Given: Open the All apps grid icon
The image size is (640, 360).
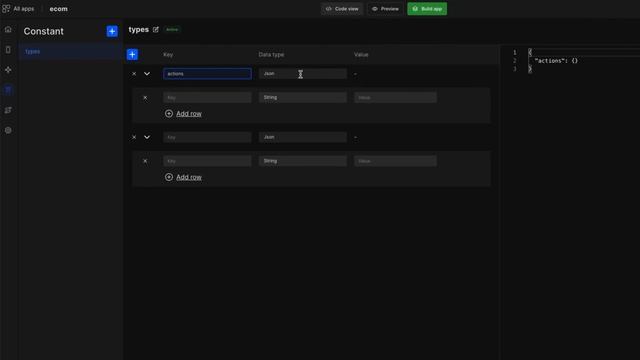Looking at the screenshot, I should [6, 9].
